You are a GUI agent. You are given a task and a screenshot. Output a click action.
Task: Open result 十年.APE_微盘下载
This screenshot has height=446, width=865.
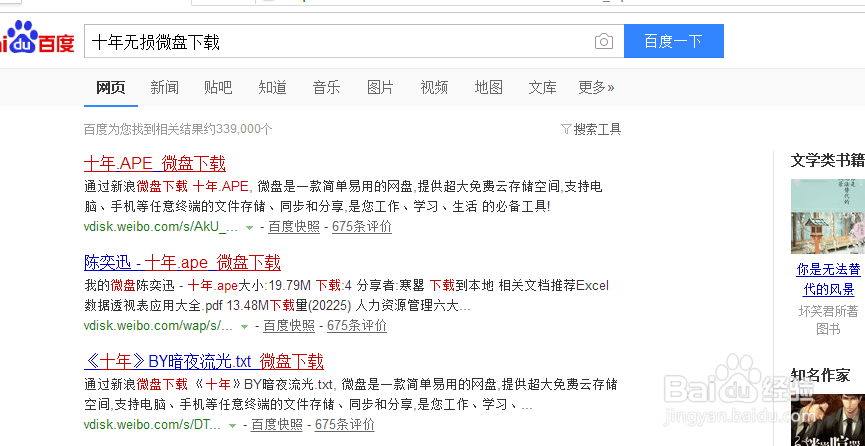154,163
